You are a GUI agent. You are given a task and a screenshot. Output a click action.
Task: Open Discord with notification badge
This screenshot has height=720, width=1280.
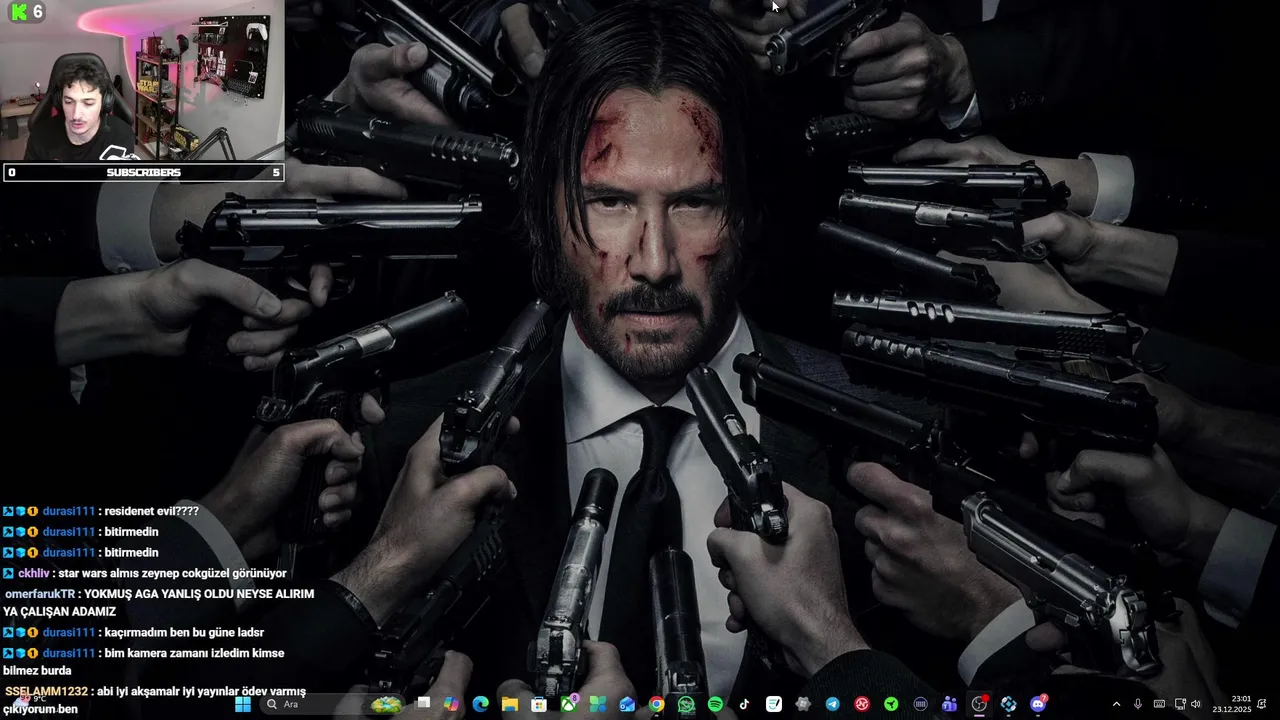tap(1038, 704)
